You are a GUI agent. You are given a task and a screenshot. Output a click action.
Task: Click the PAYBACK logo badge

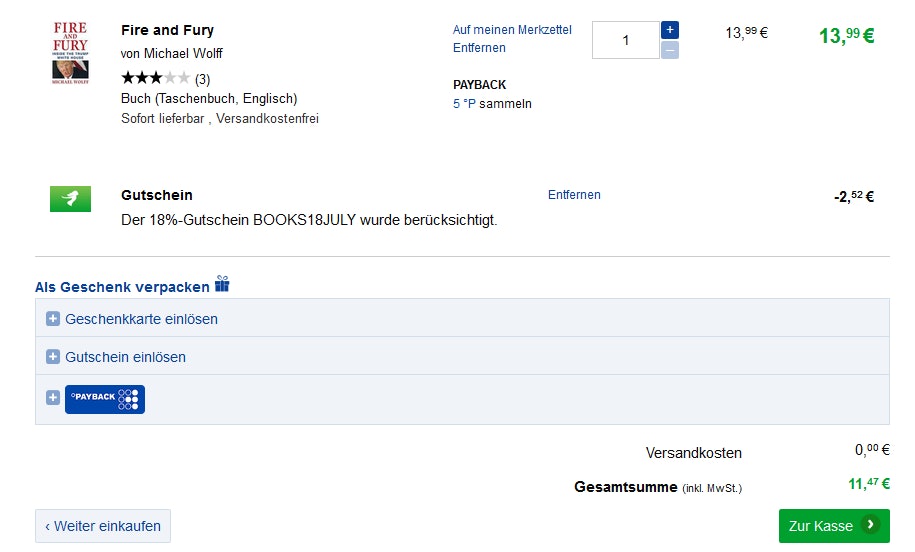(x=105, y=399)
